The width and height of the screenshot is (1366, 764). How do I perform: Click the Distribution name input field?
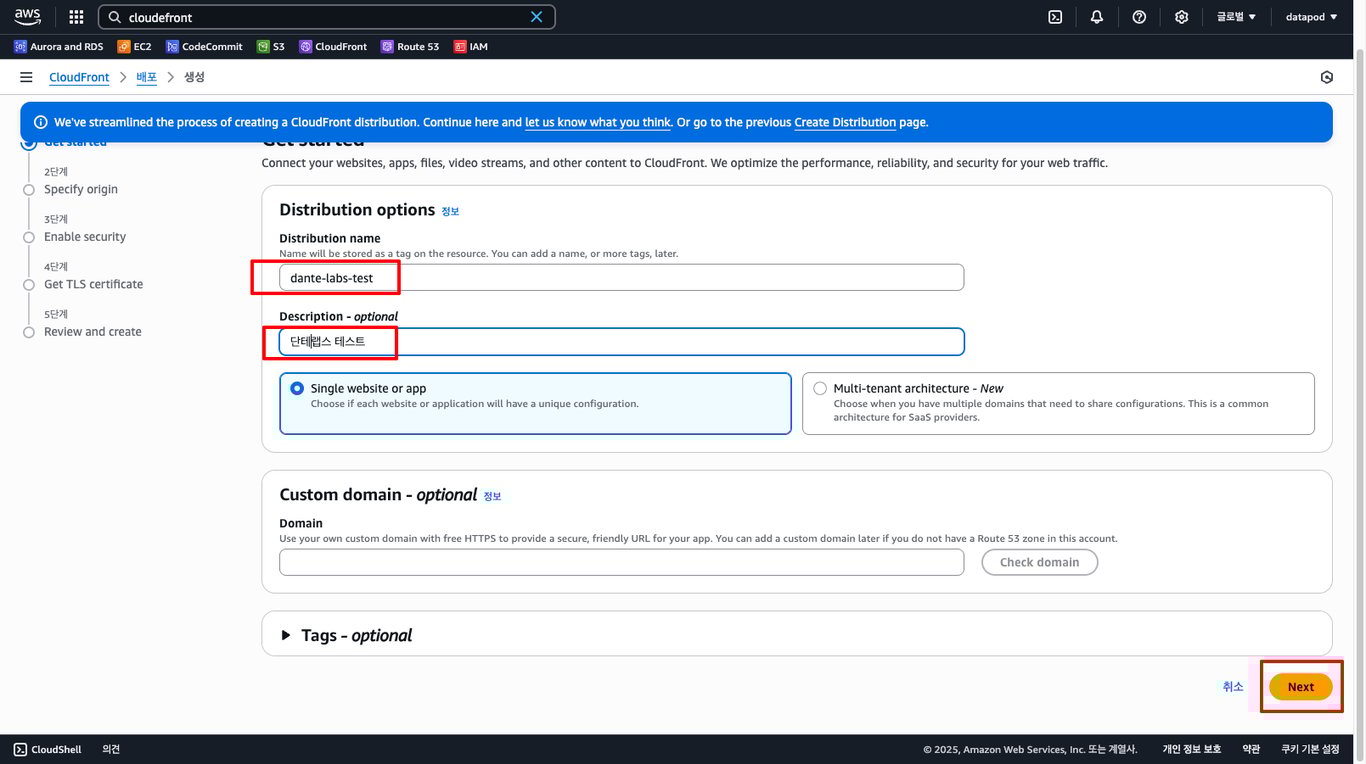click(621, 277)
